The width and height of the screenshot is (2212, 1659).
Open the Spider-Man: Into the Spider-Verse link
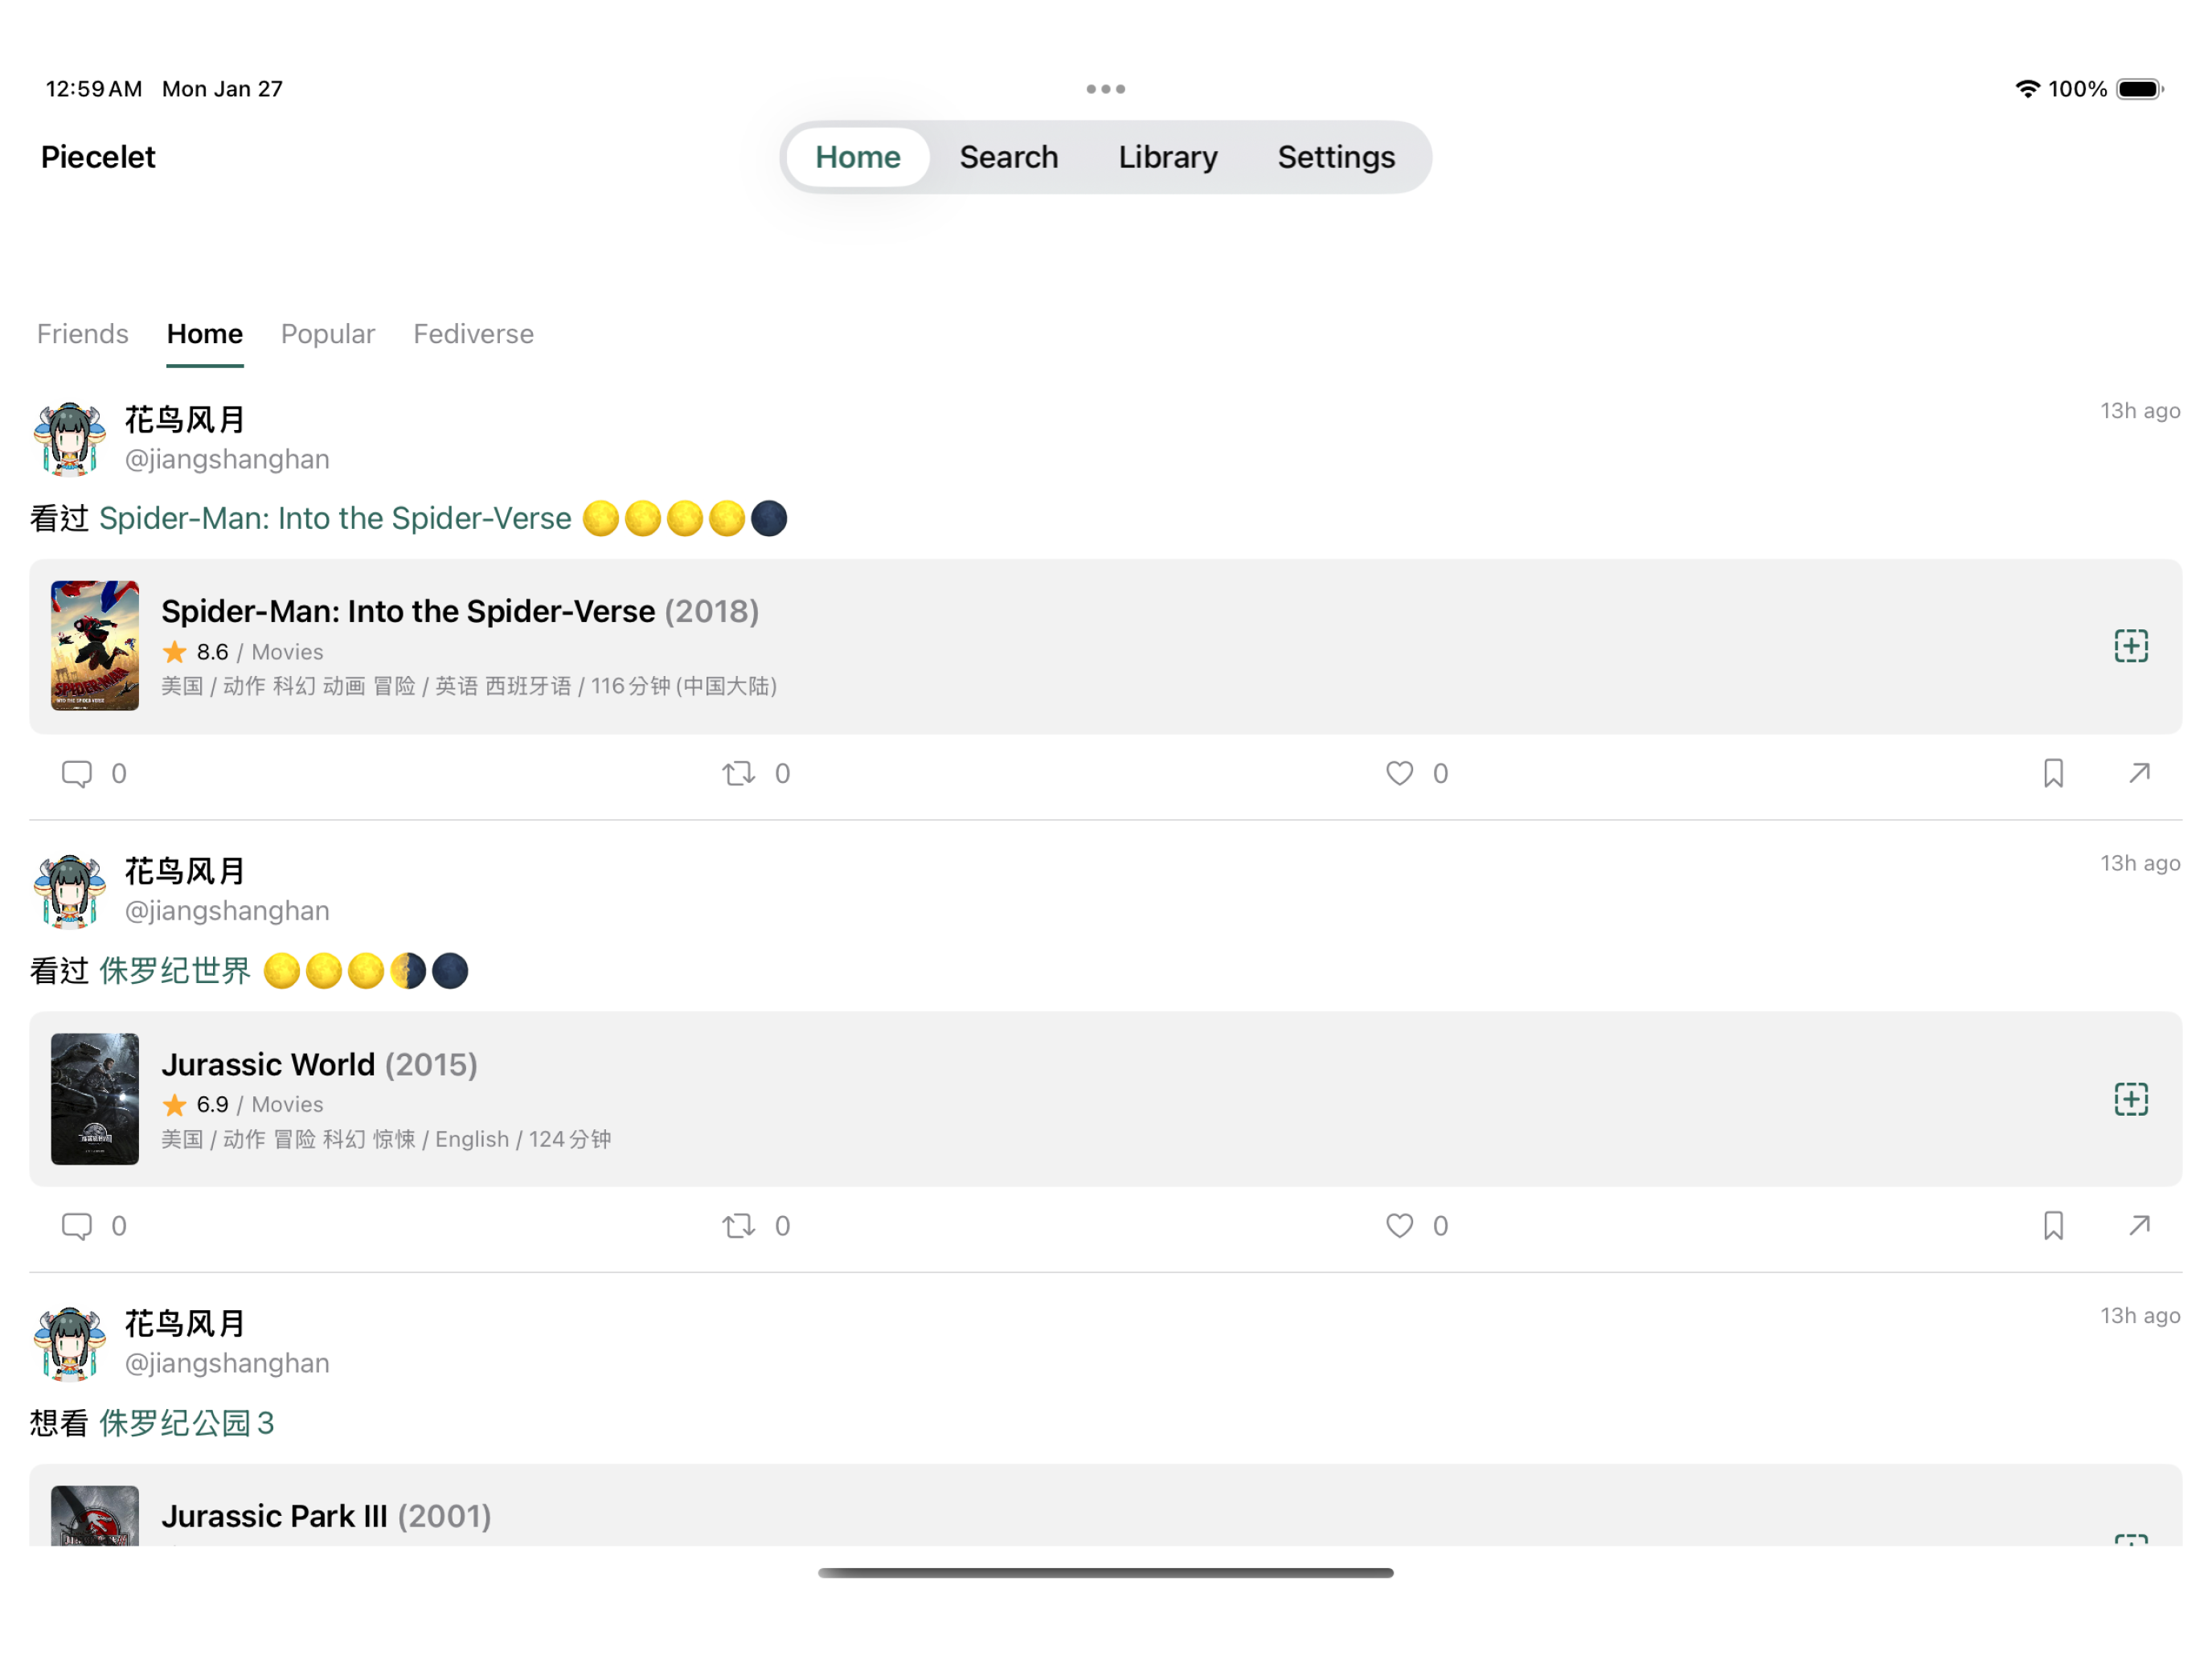335,519
